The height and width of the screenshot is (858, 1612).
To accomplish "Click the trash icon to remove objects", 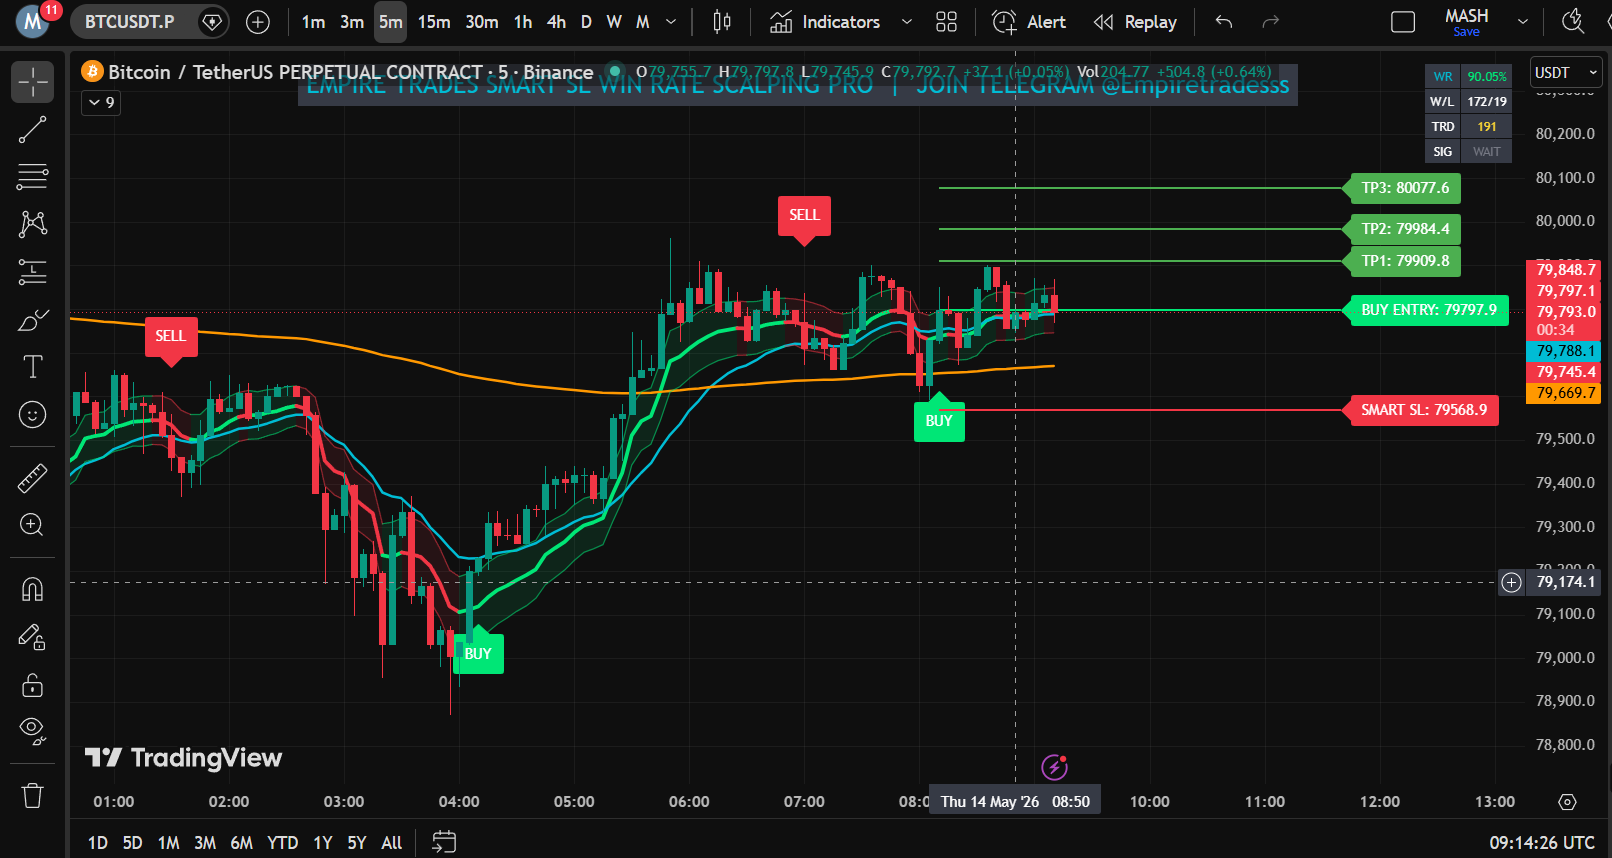I will tap(32, 796).
